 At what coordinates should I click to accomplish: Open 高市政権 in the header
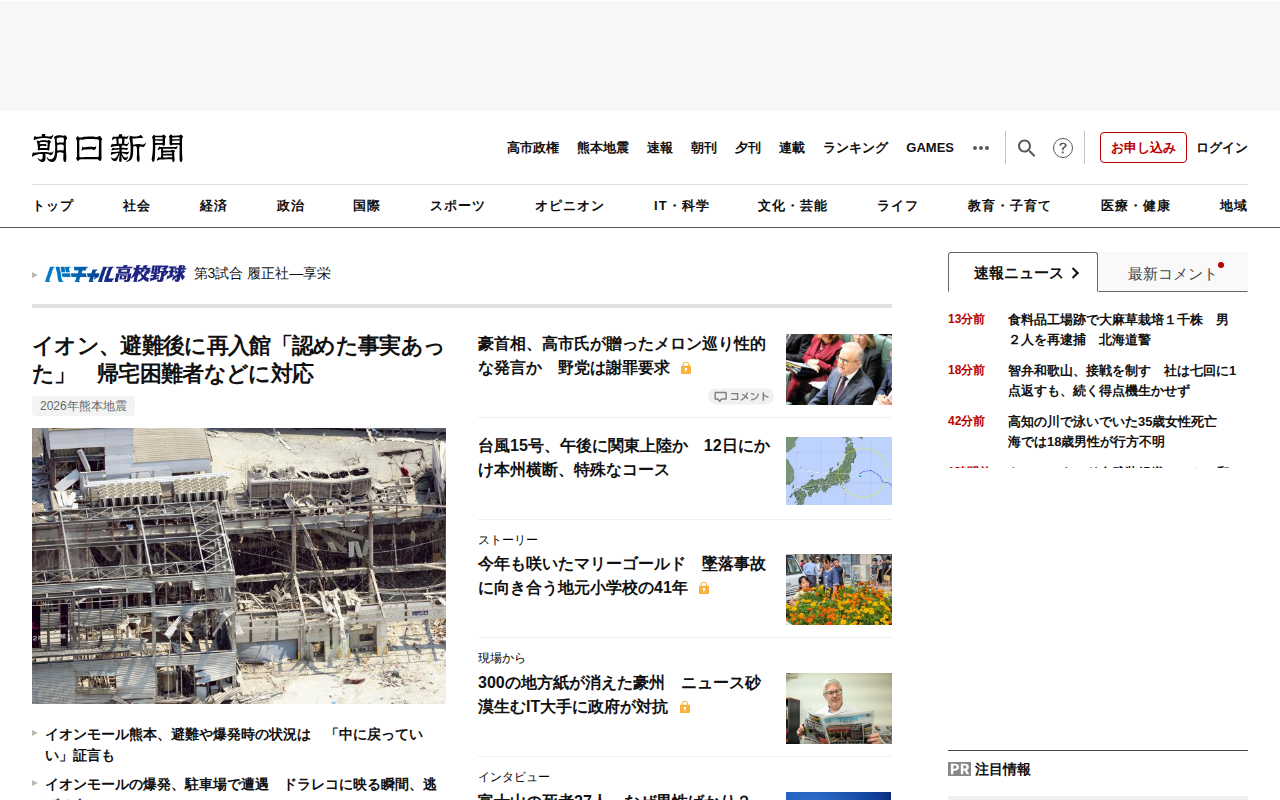coord(533,148)
